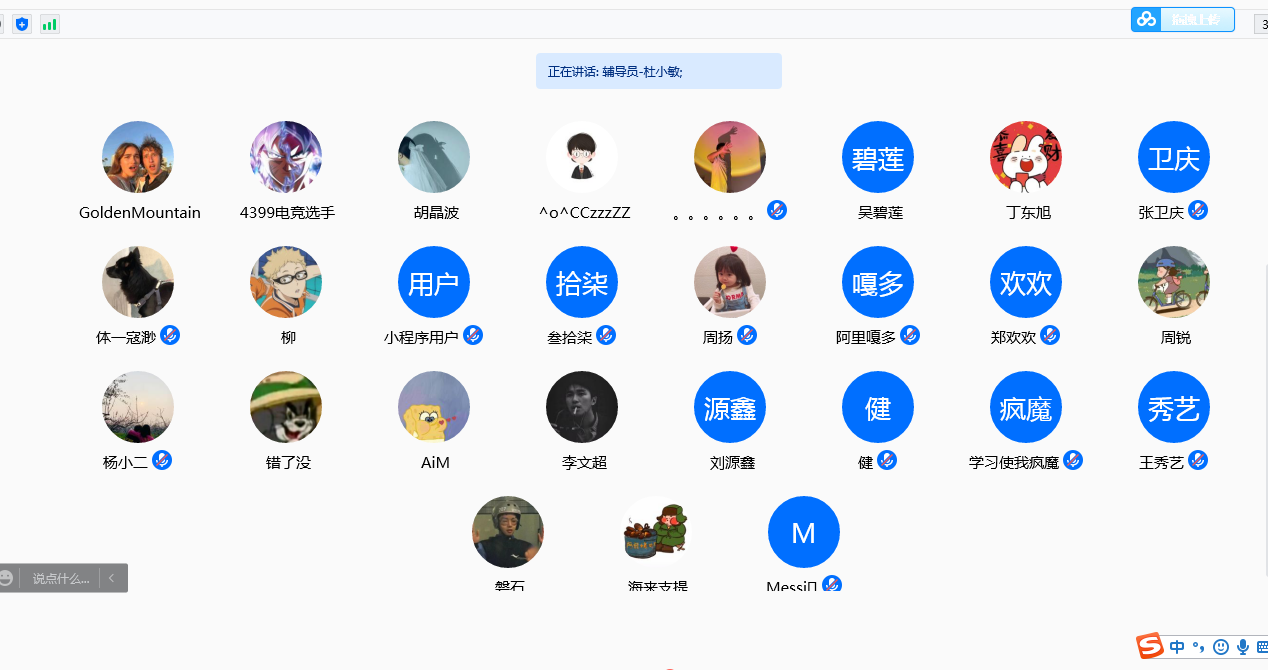The image size is (1268, 670).
Task: Click the cloud upload button at top right
Action: coord(1182,19)
